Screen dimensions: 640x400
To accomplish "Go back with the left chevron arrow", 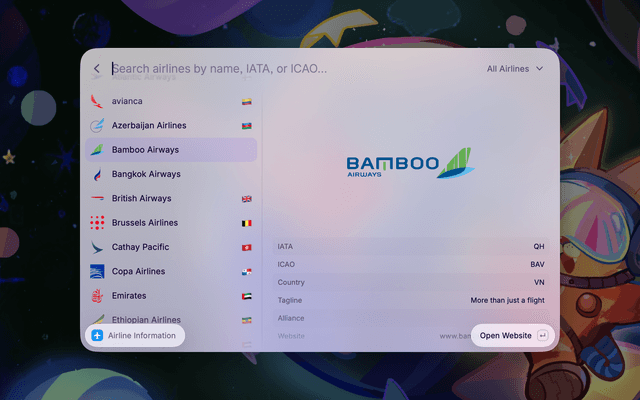I will [x=97, y=69].
